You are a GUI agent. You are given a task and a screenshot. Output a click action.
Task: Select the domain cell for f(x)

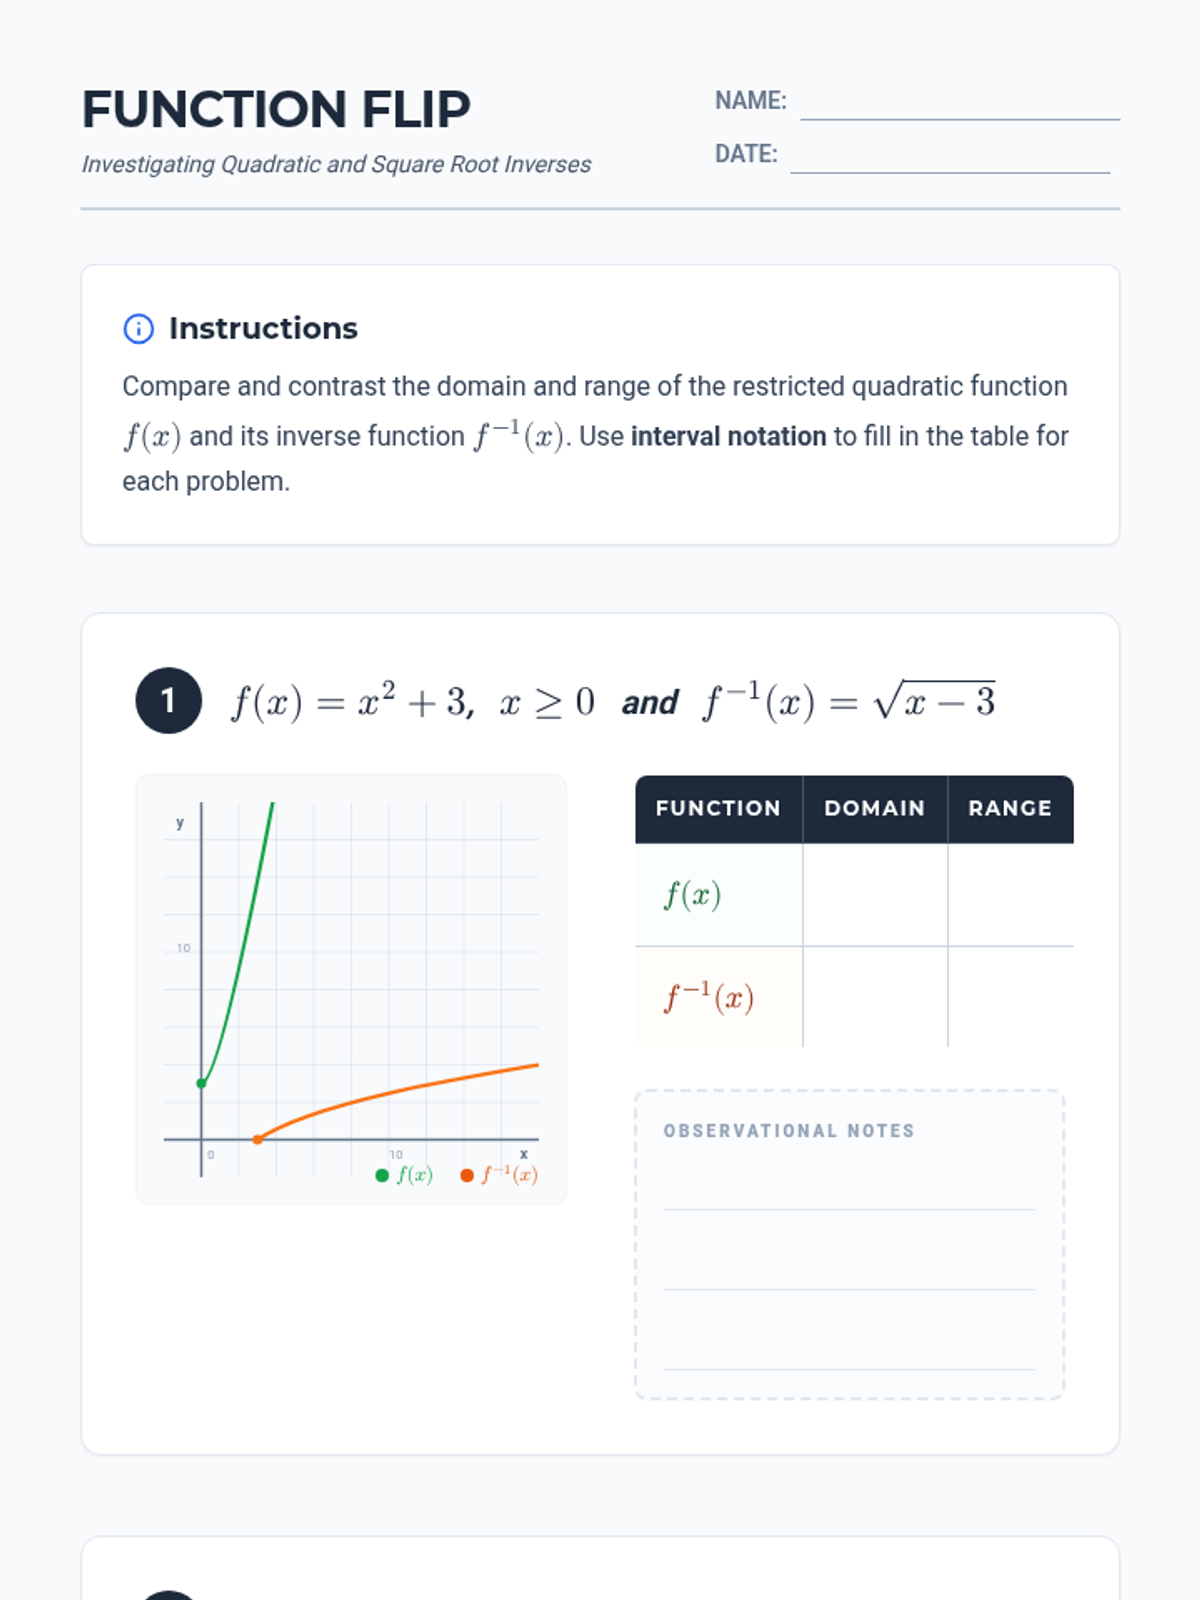click(x=875, y=895)
